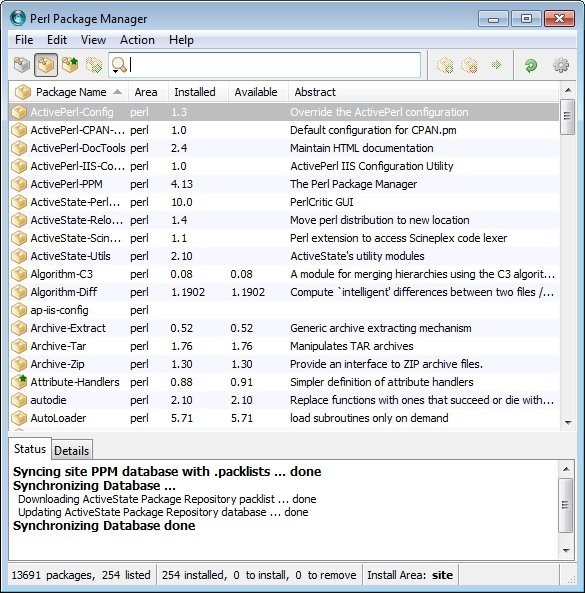The image size is (585, 593).
Task: Open the View menu
Action: (93, 40)
